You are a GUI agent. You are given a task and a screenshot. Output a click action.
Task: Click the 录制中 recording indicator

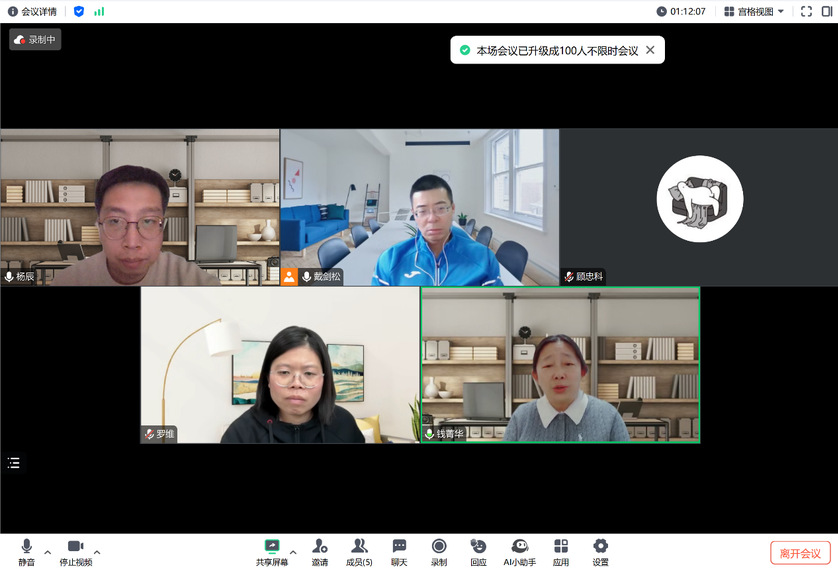(x=35, y=40)
